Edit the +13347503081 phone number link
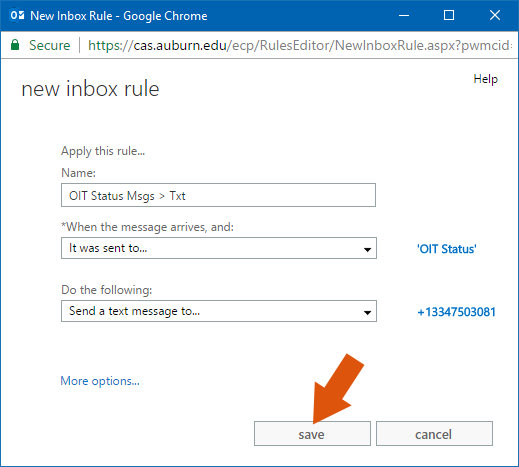Screen dimensions: 519x467 pyautogui.click(x=456, y=312)
